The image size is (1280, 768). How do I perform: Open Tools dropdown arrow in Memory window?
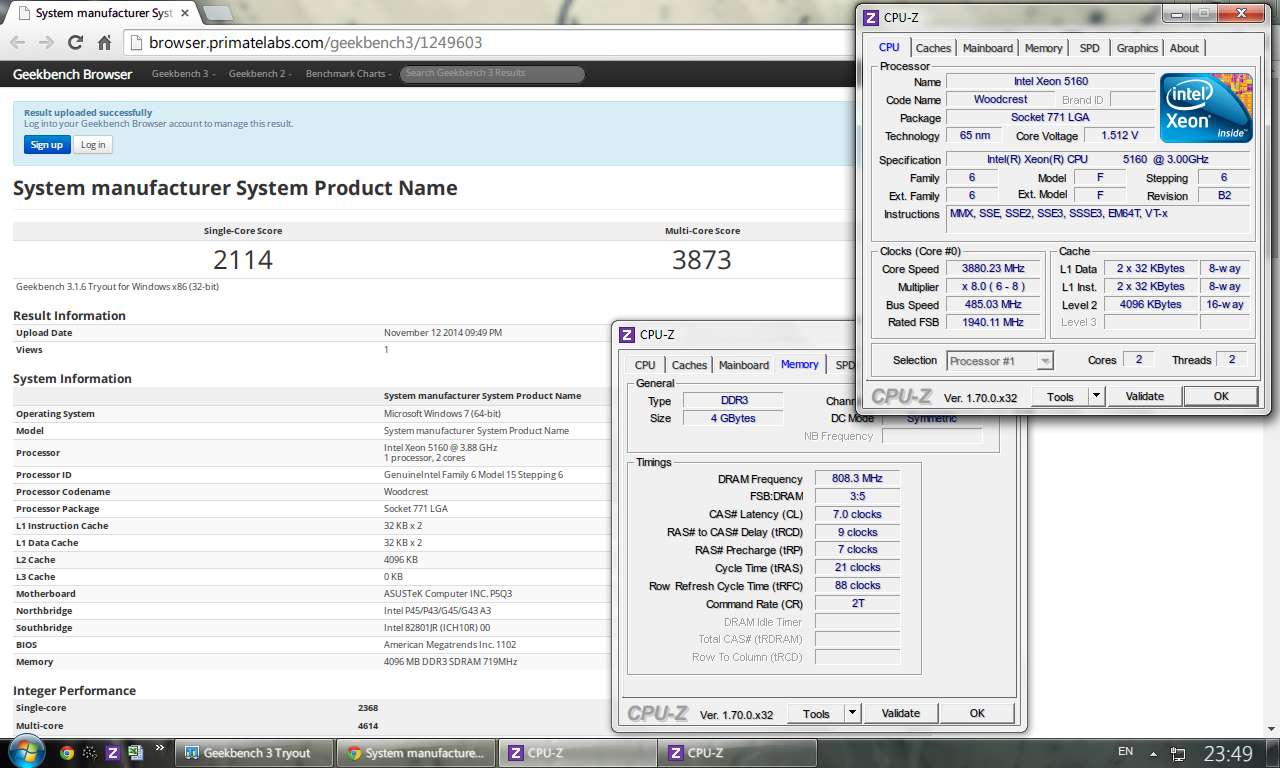click(853, 713)
